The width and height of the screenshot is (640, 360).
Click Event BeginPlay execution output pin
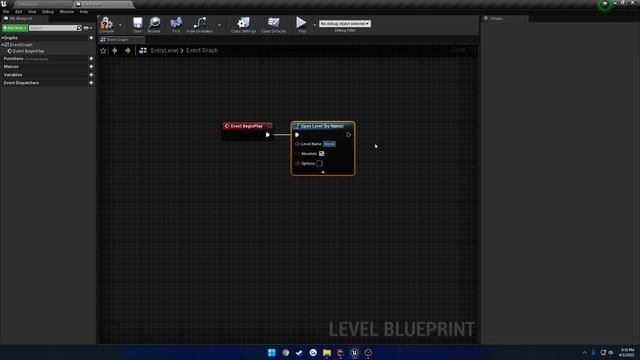click(268, 135)
